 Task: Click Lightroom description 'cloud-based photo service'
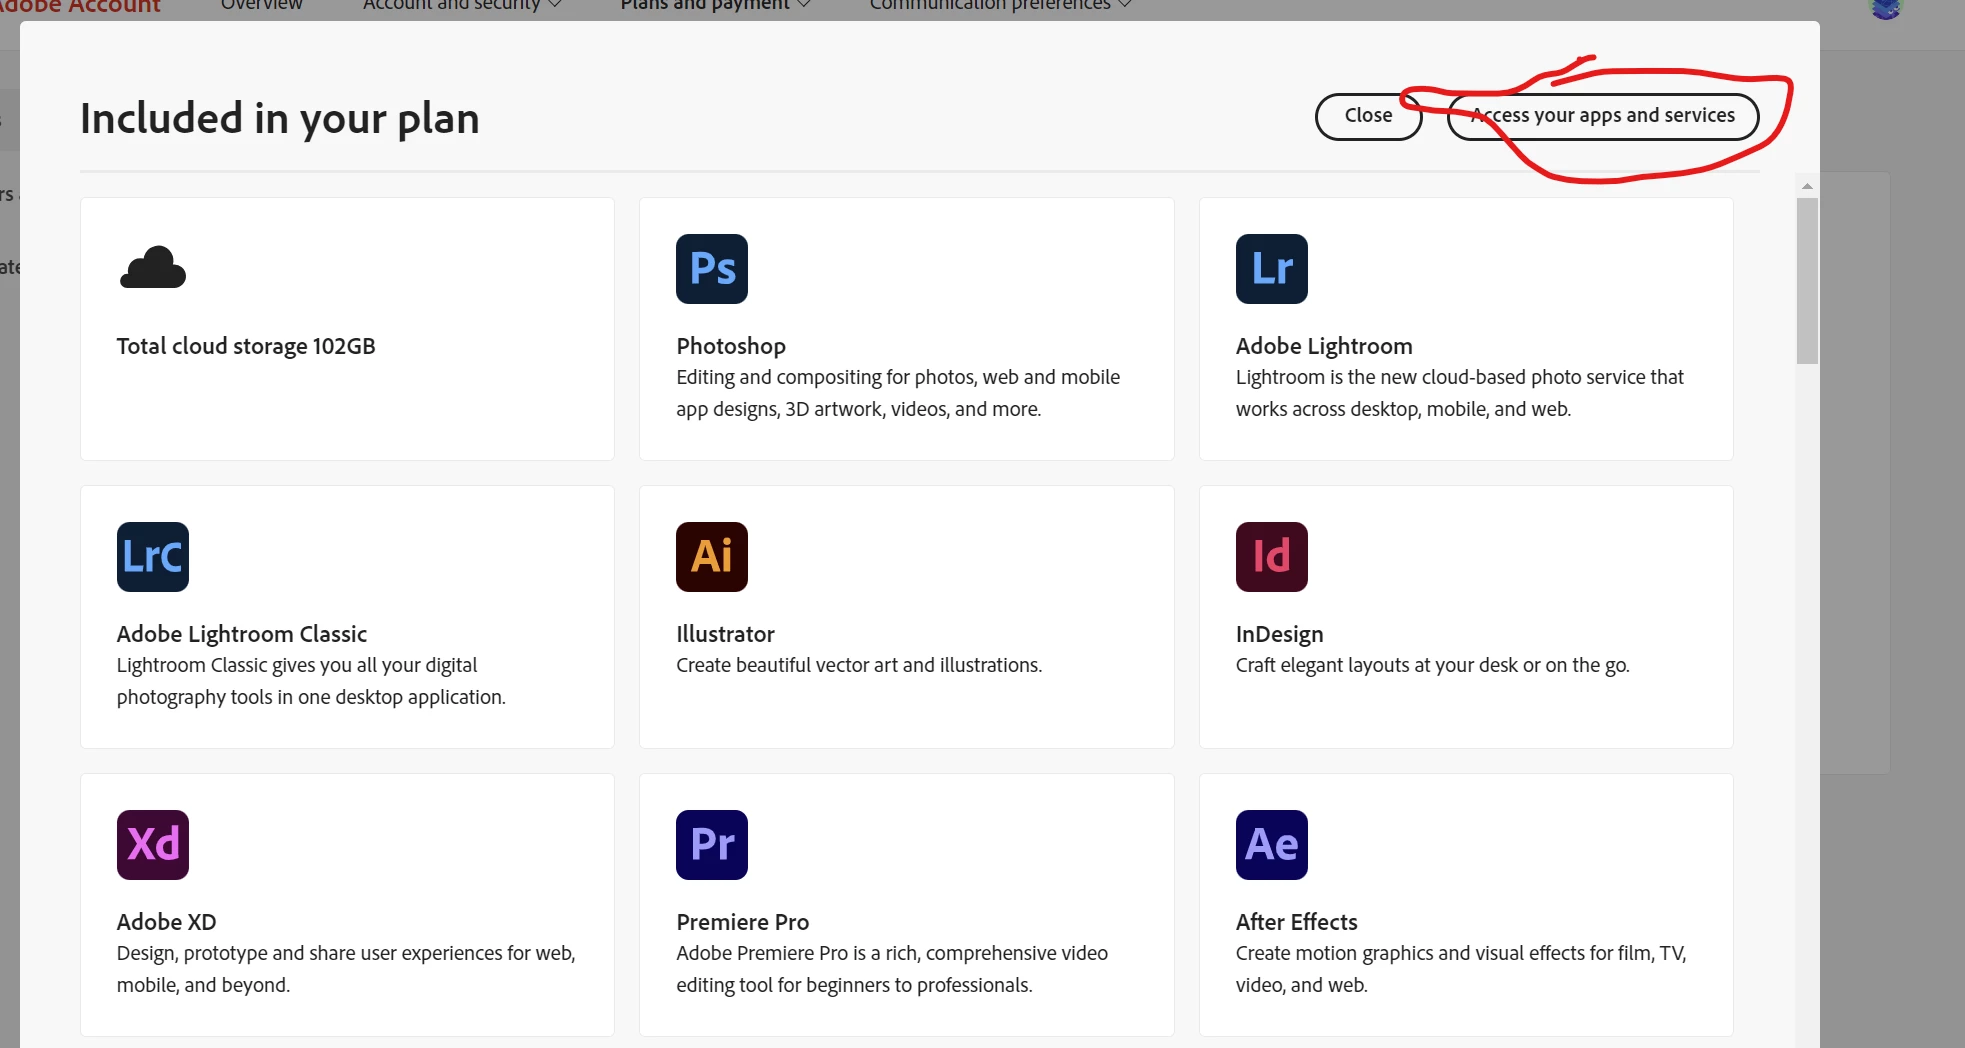tap(1460, 393)
